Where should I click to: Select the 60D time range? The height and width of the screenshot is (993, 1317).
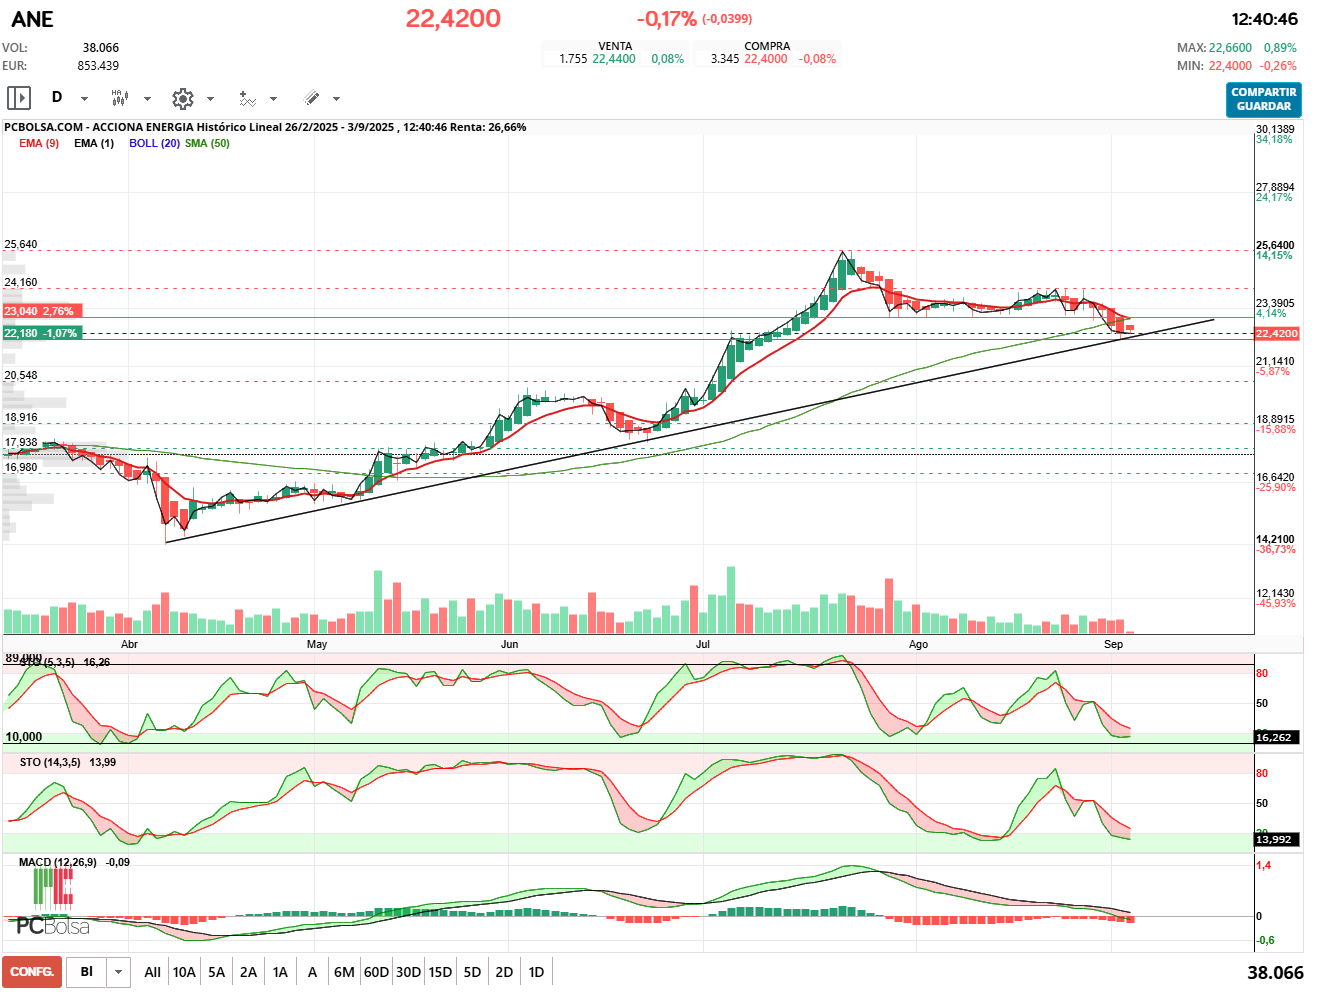coord(376,972)
